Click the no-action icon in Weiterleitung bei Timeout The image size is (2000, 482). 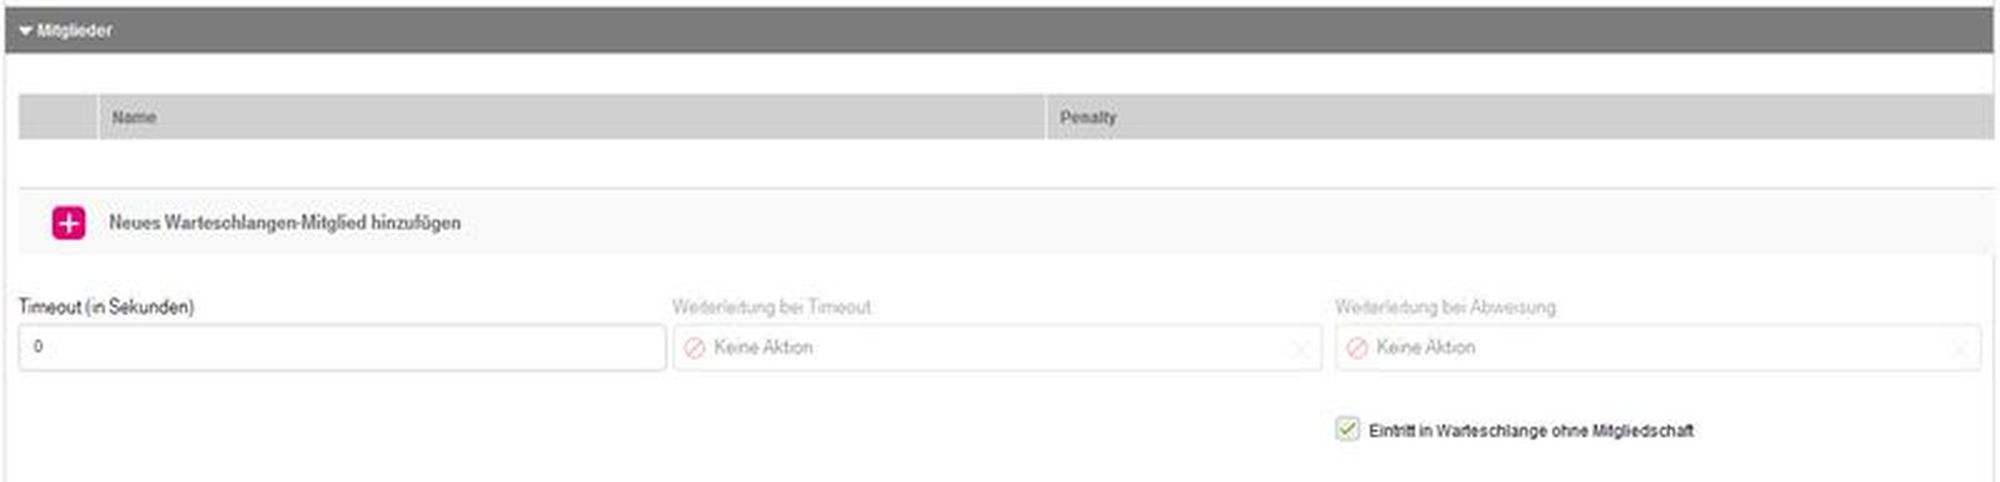(694, 348)
